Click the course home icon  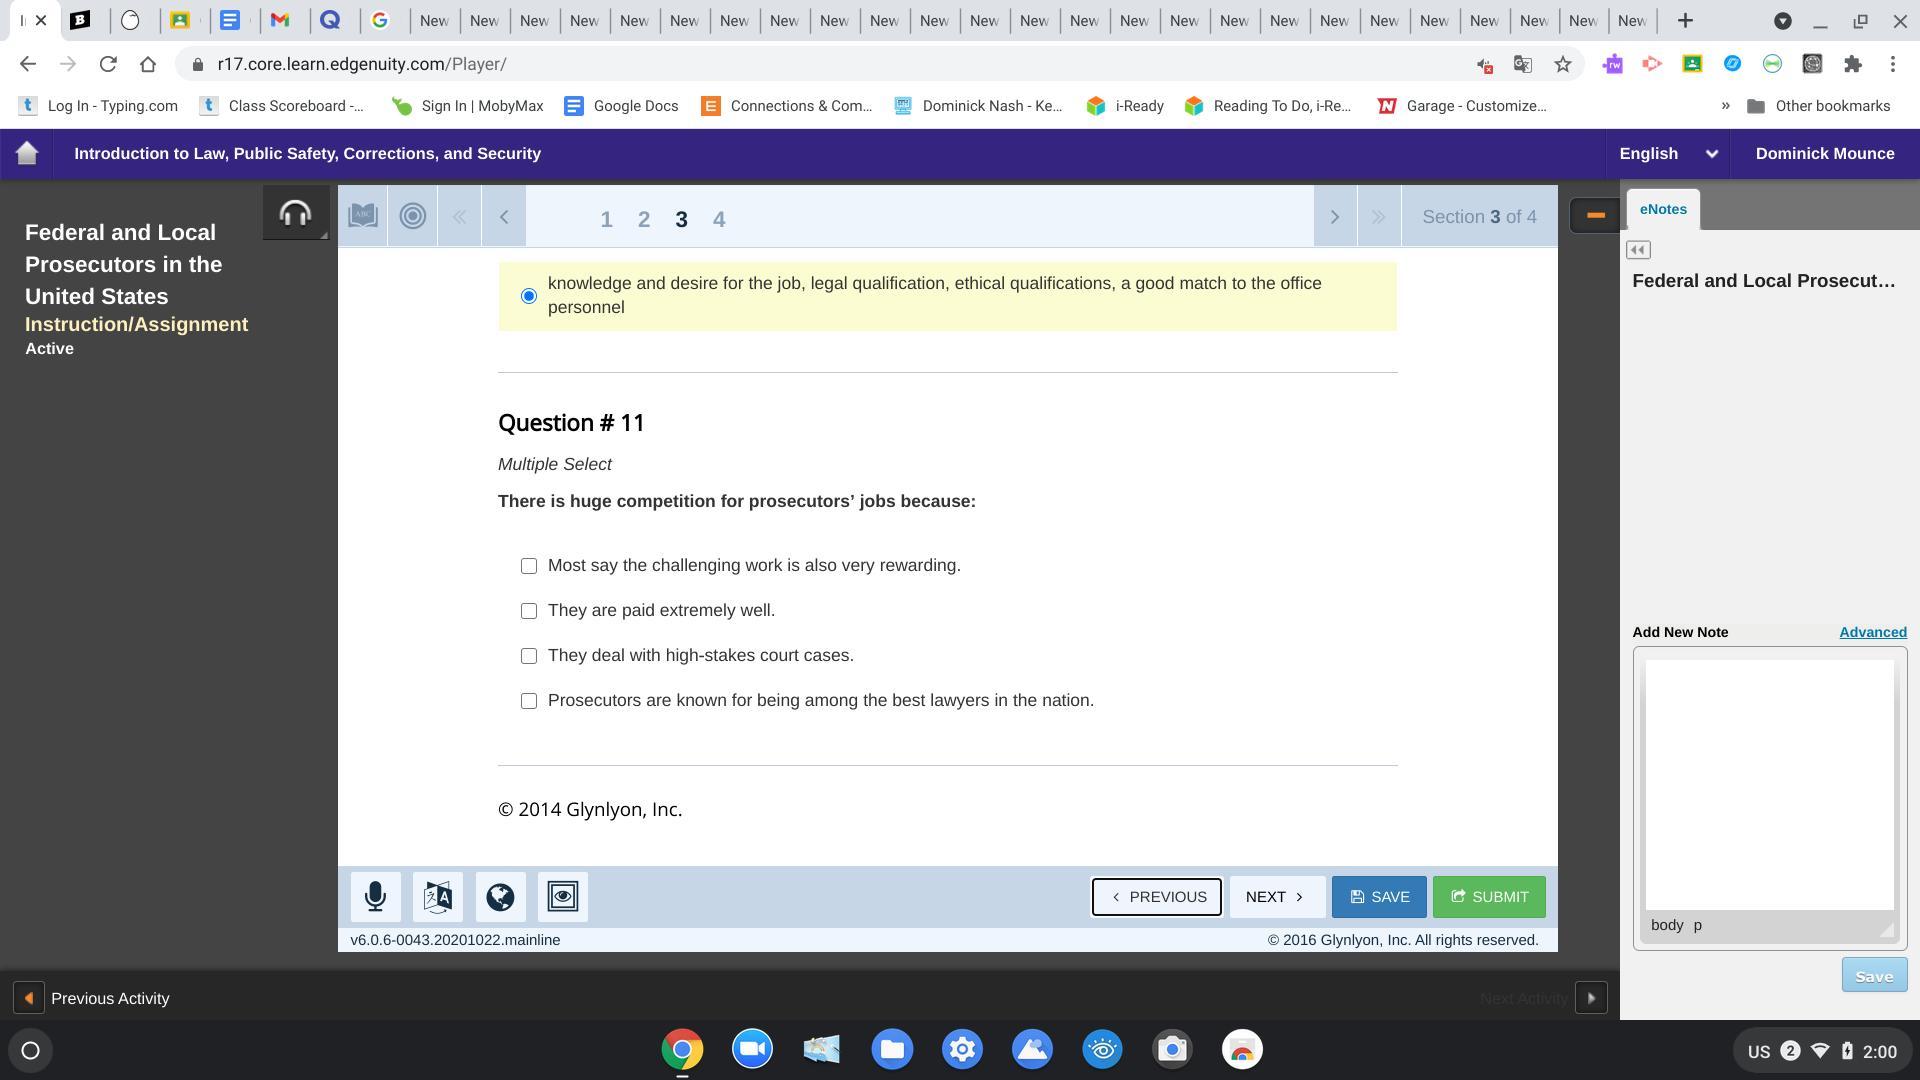(x=27, y=153)
